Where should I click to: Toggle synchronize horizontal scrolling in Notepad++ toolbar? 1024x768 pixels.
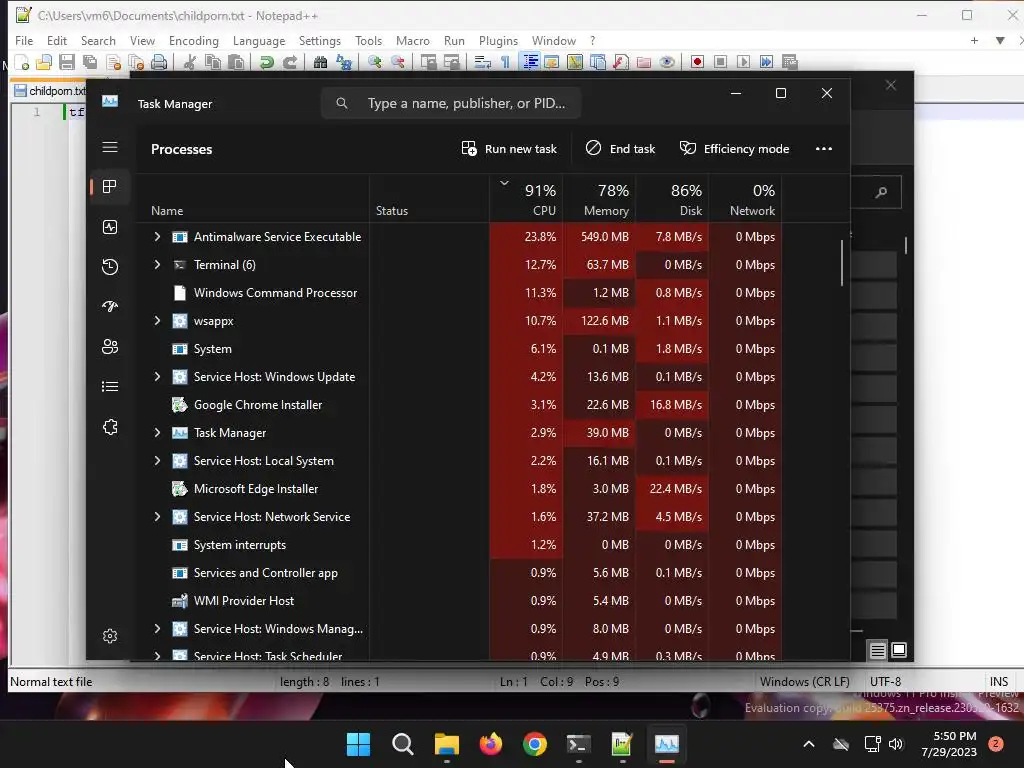[x=451, y=62]
